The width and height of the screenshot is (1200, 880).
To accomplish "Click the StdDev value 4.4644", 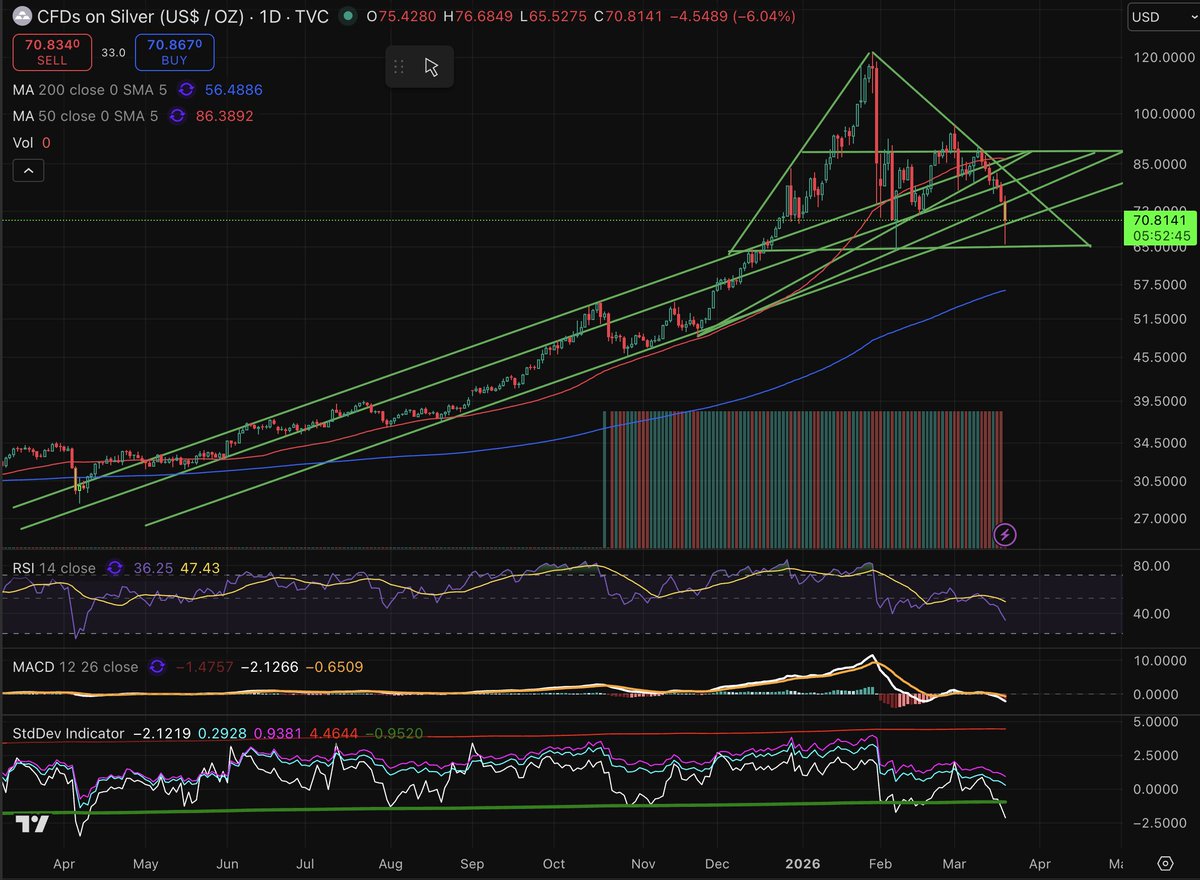I will pos(333,733).
